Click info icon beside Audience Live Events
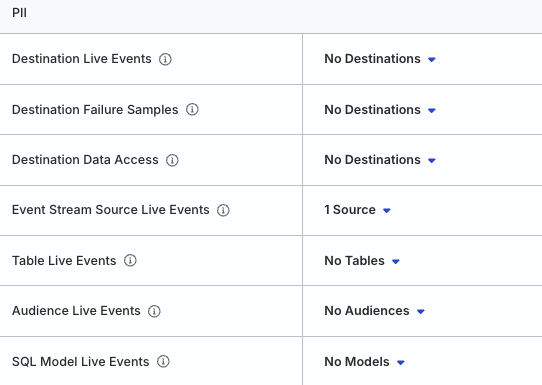Viewport: 542px width, 385px height. click(x=154, y=311)
